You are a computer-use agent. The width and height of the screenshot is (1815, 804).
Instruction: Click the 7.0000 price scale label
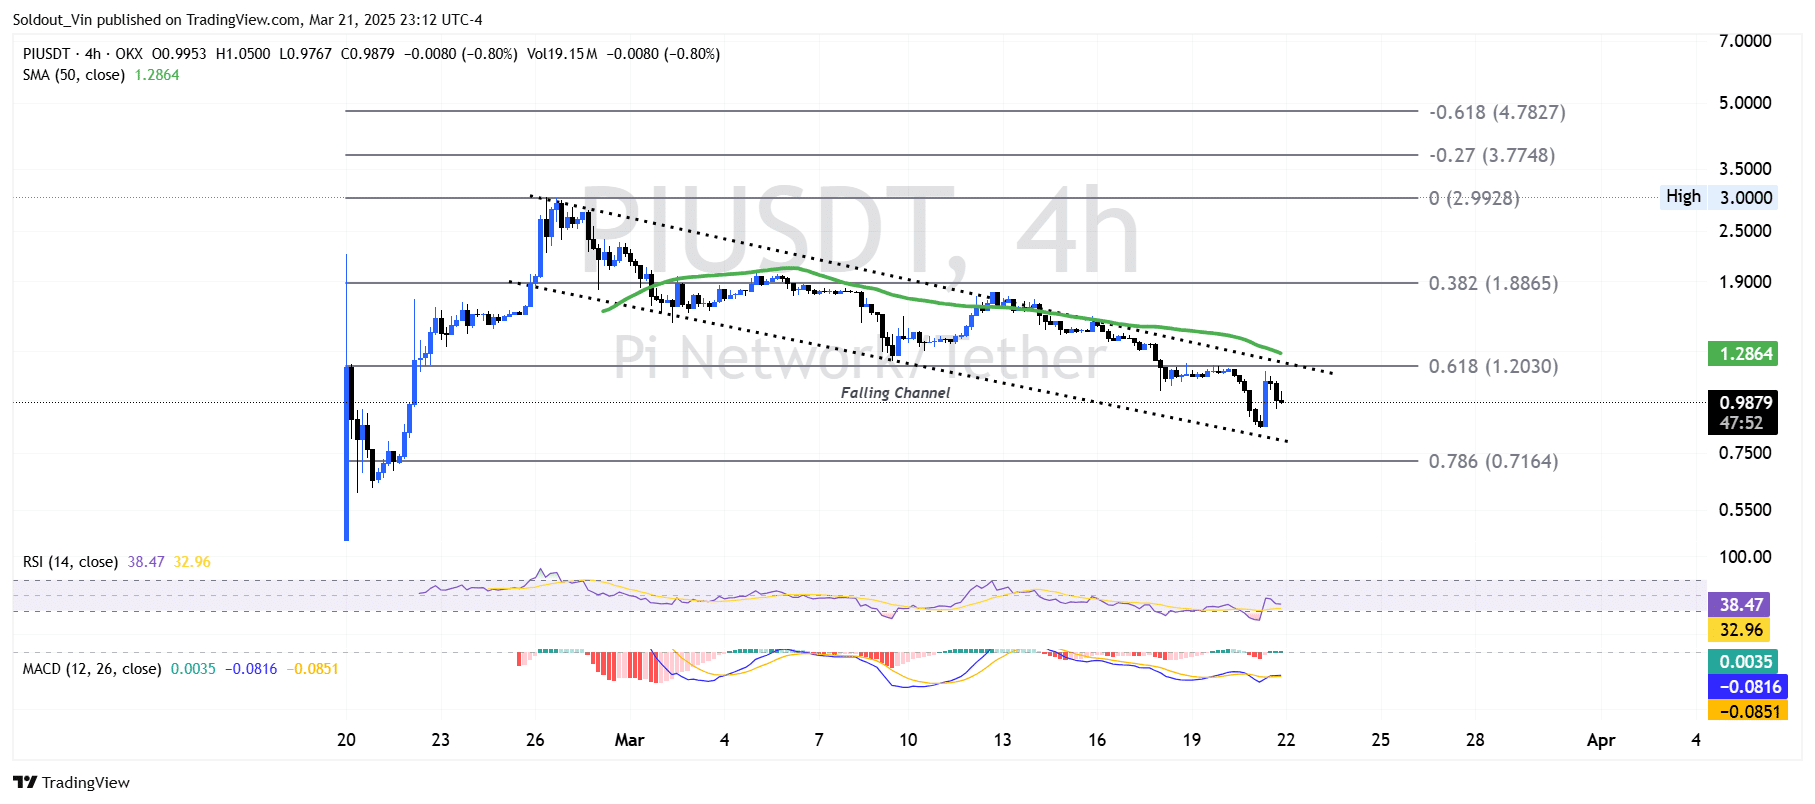1745,41
